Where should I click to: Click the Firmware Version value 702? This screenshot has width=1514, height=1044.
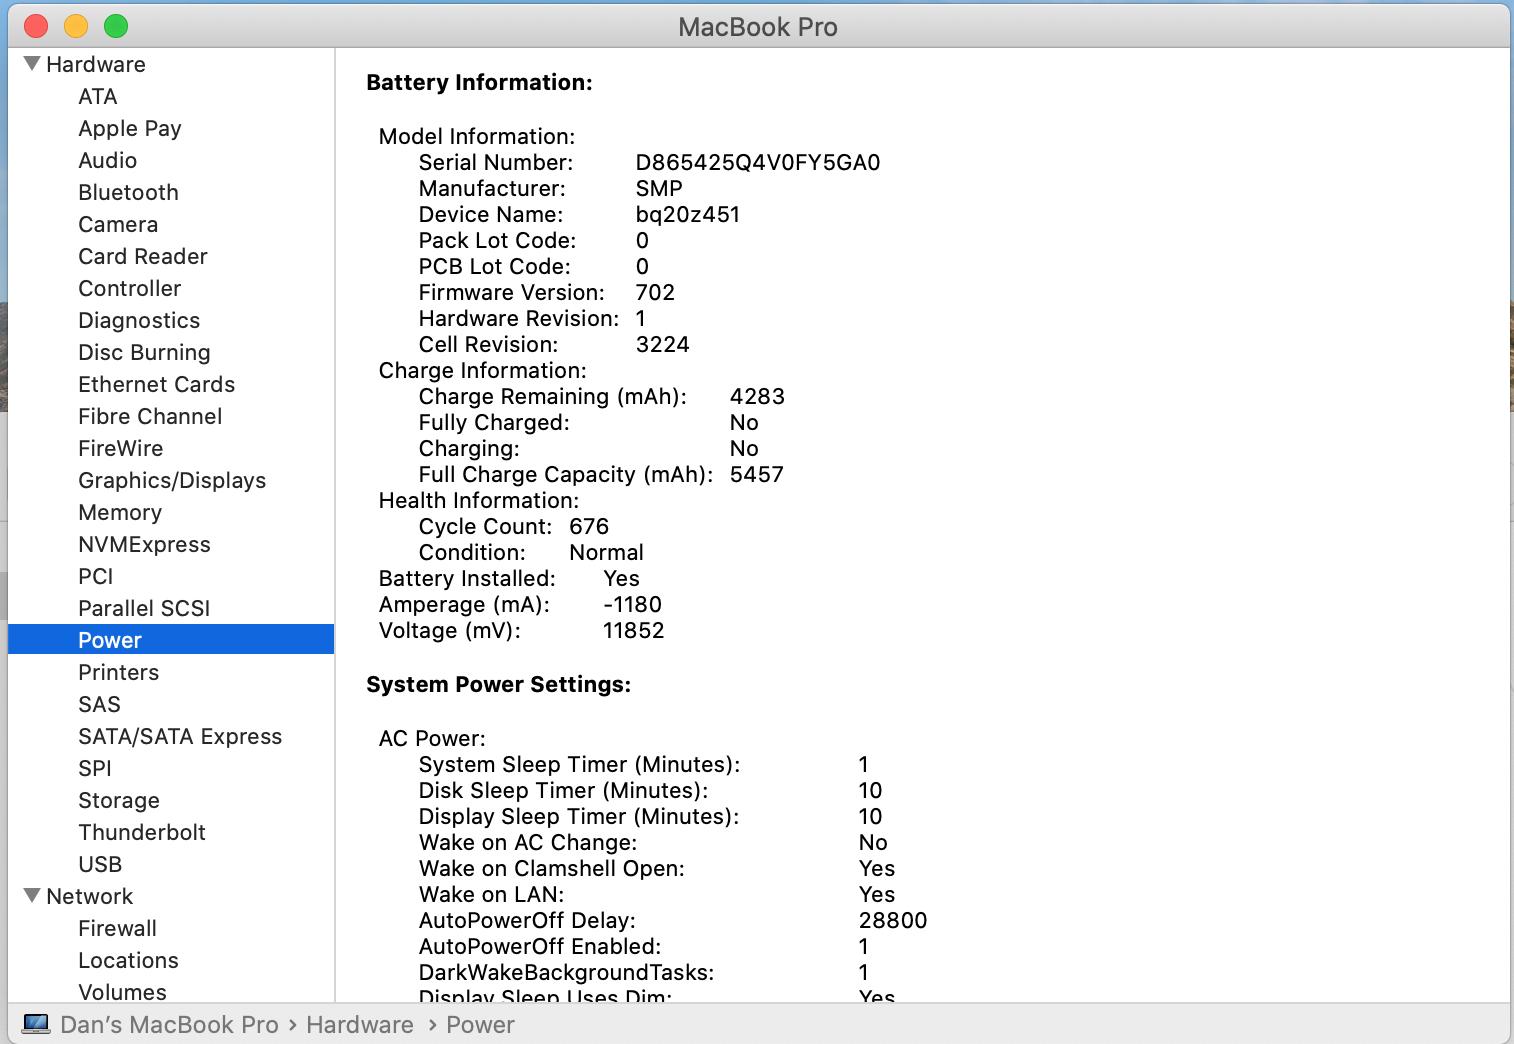pyautogui.click(x=655, y=292)
